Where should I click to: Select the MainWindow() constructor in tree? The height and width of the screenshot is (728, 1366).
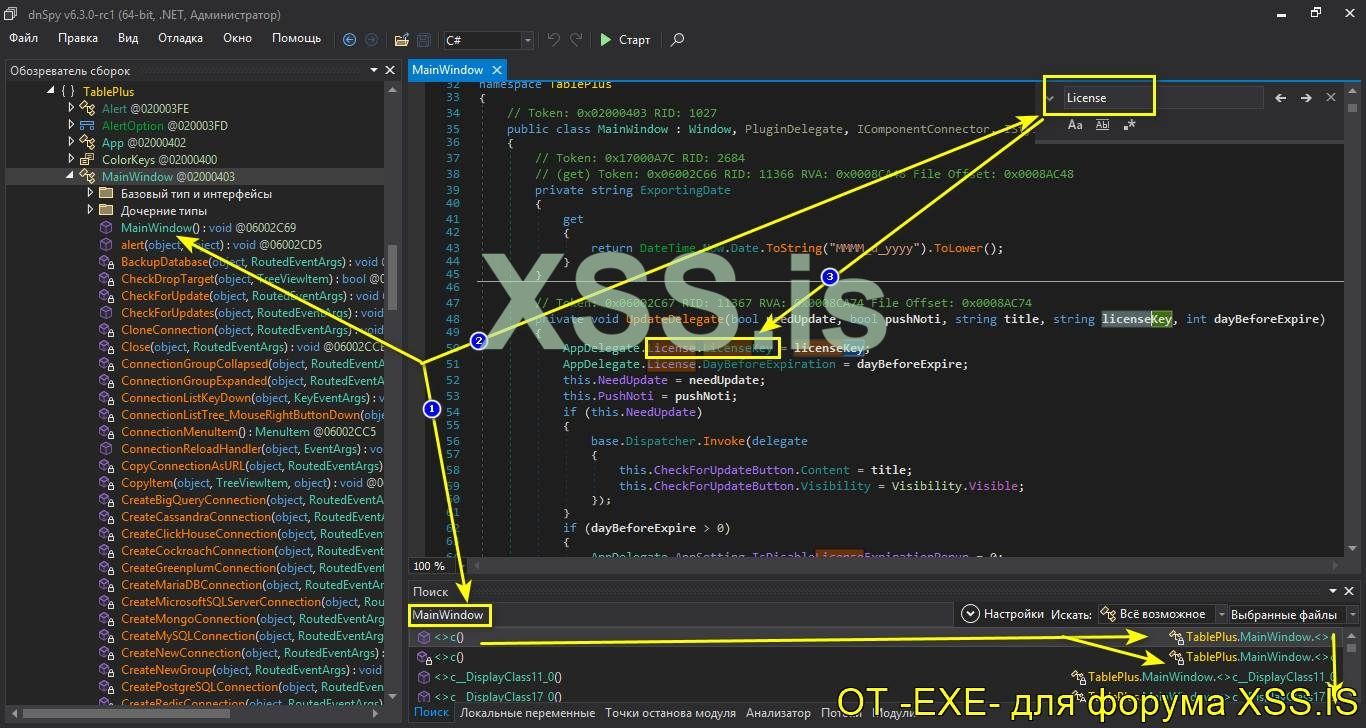208,228
